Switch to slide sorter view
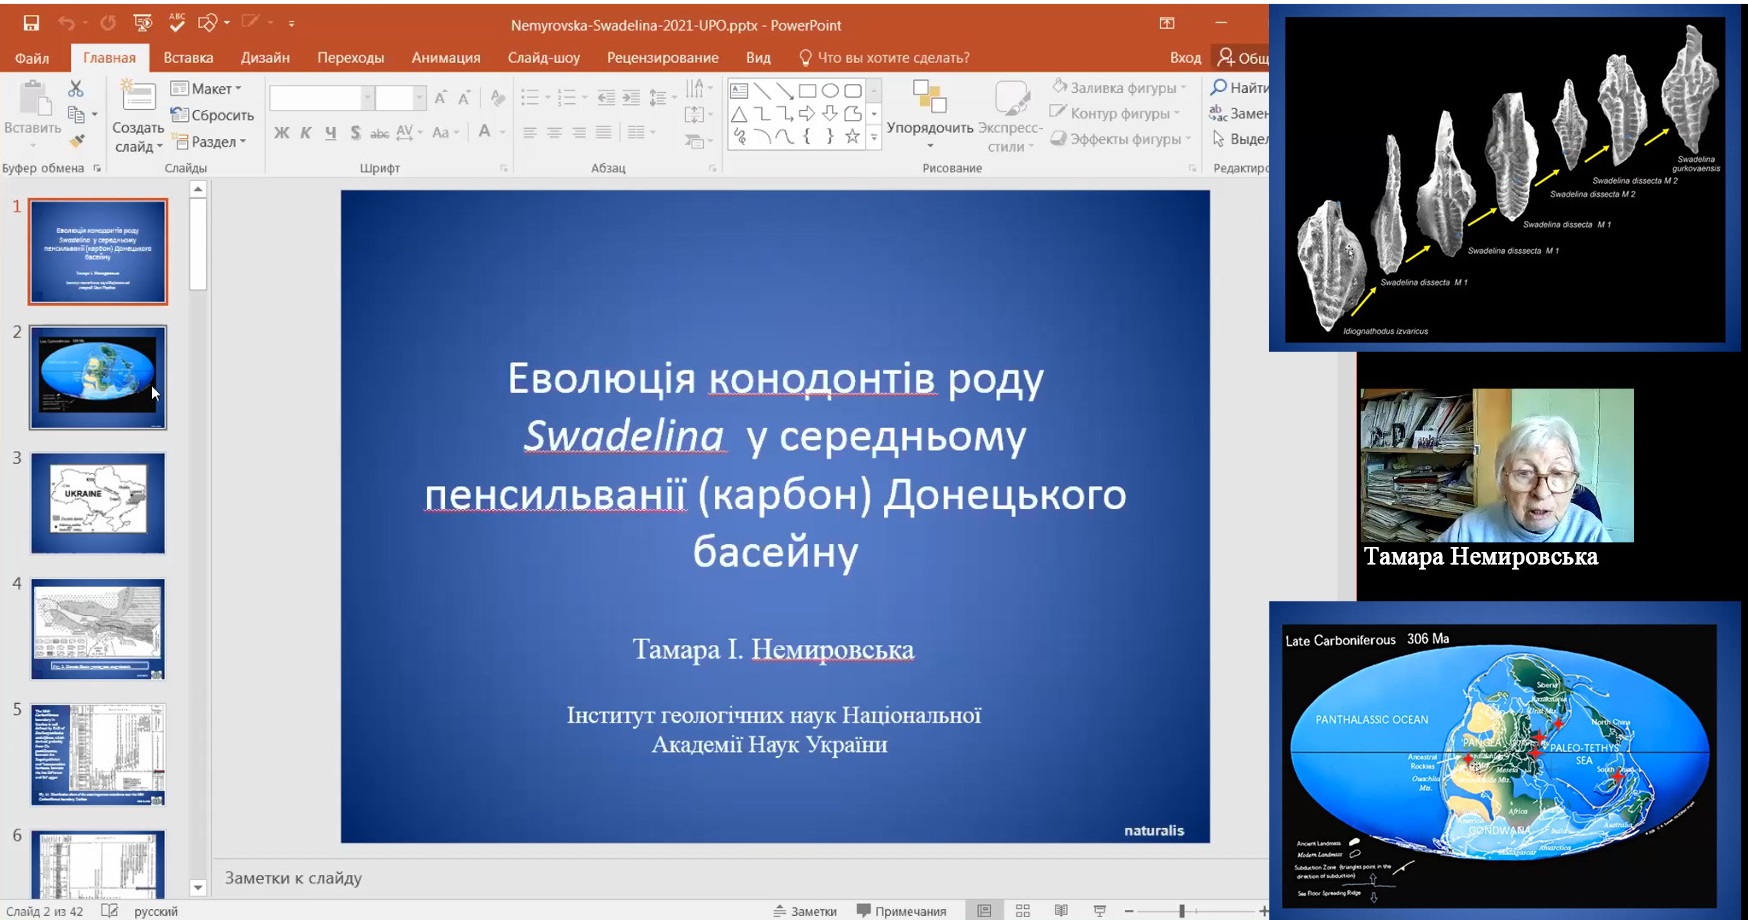The height and width of the screenshot is (920, 1748). tap(1022, 910)
